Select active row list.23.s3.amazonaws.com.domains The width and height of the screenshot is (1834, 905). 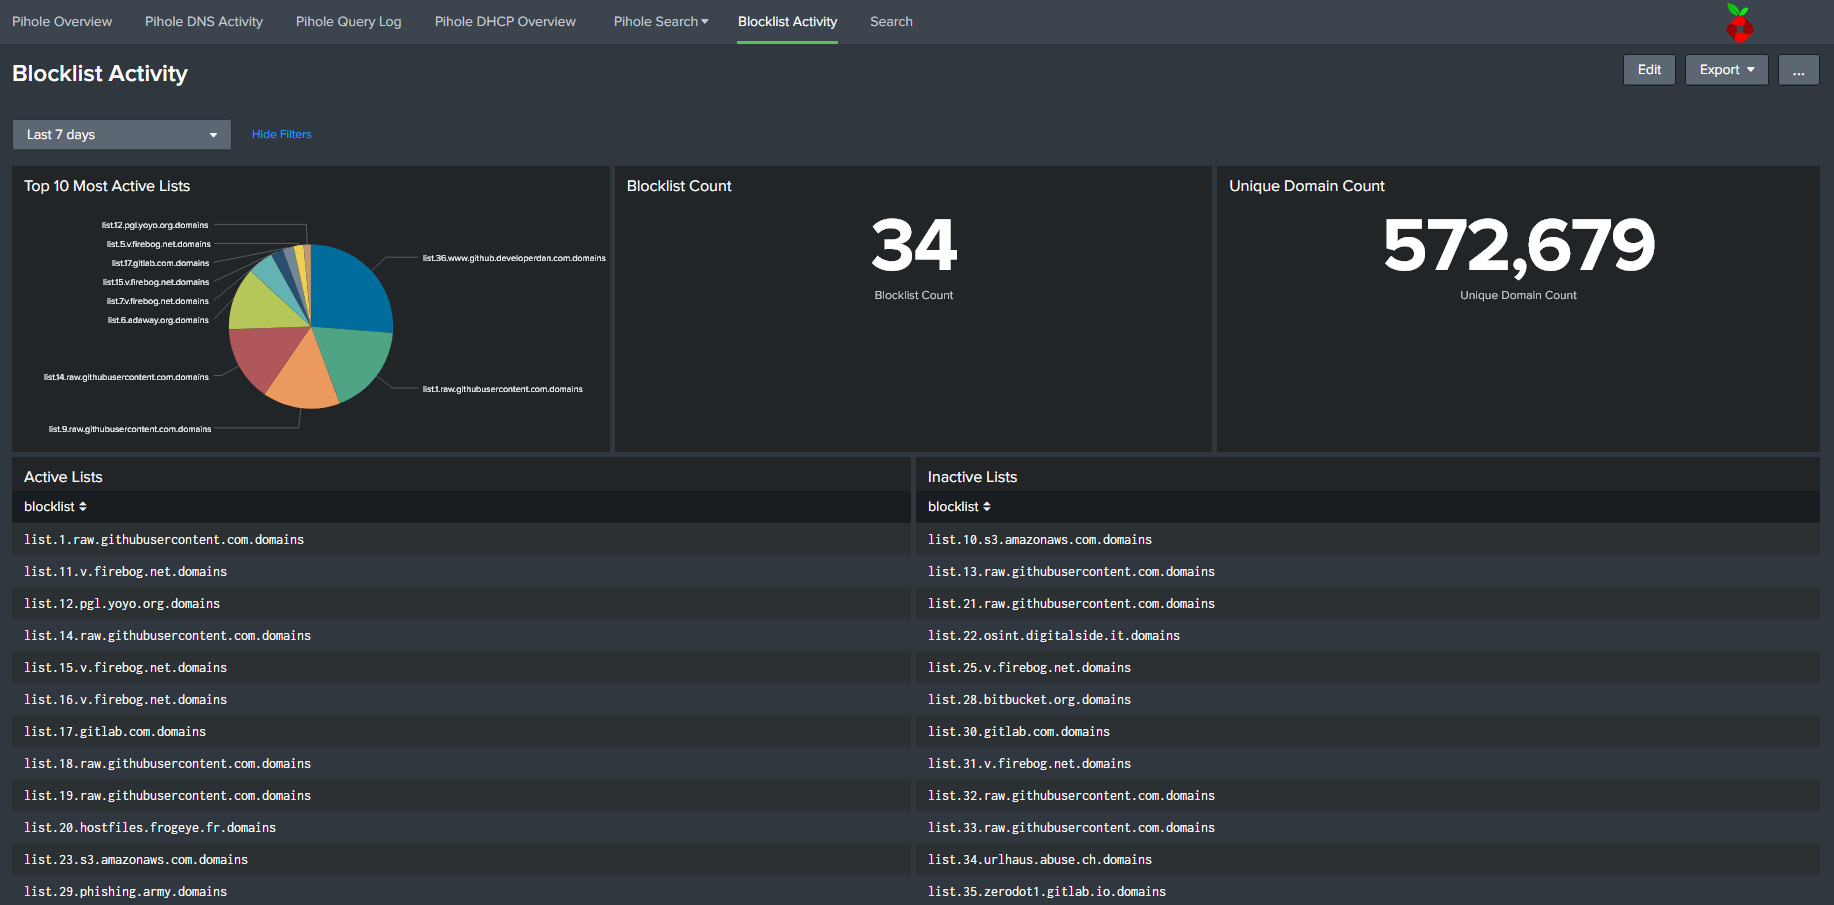pos(461,859)
